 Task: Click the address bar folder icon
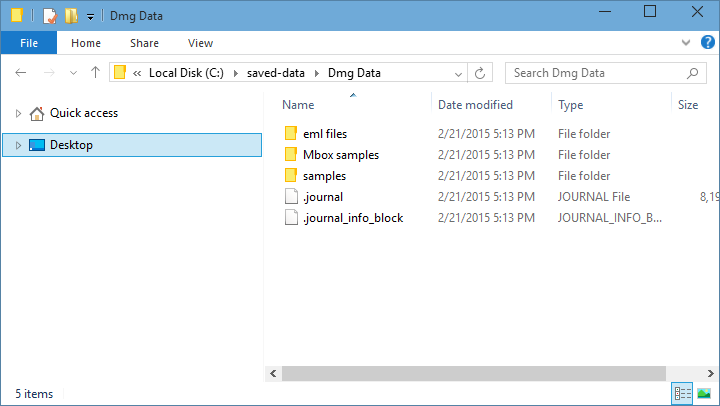click(120, 72)
